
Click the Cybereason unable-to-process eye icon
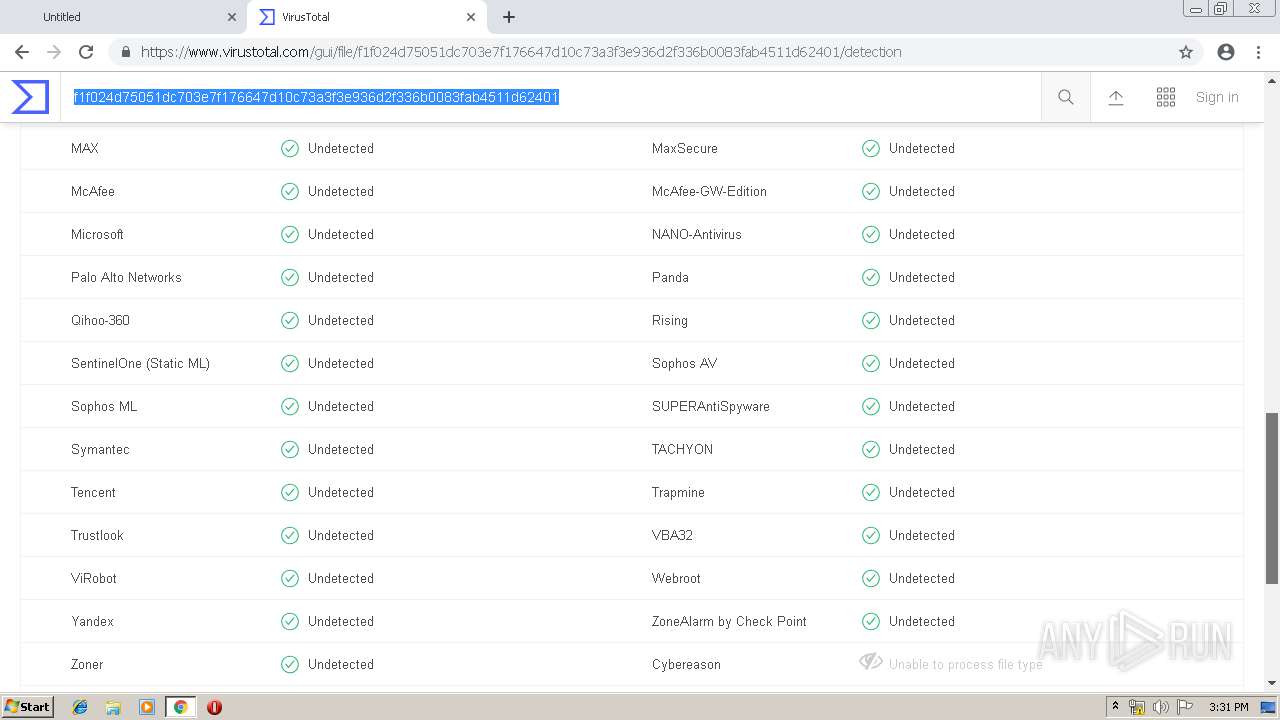871,662
